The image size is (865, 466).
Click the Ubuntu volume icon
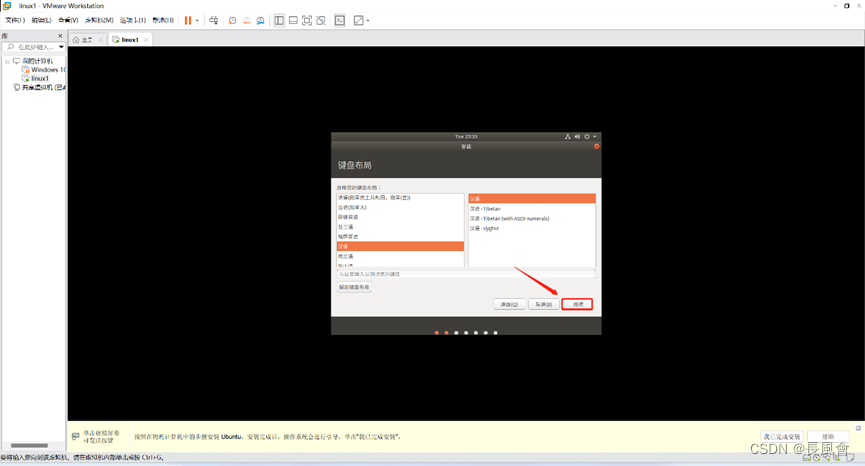pos(577,137)
